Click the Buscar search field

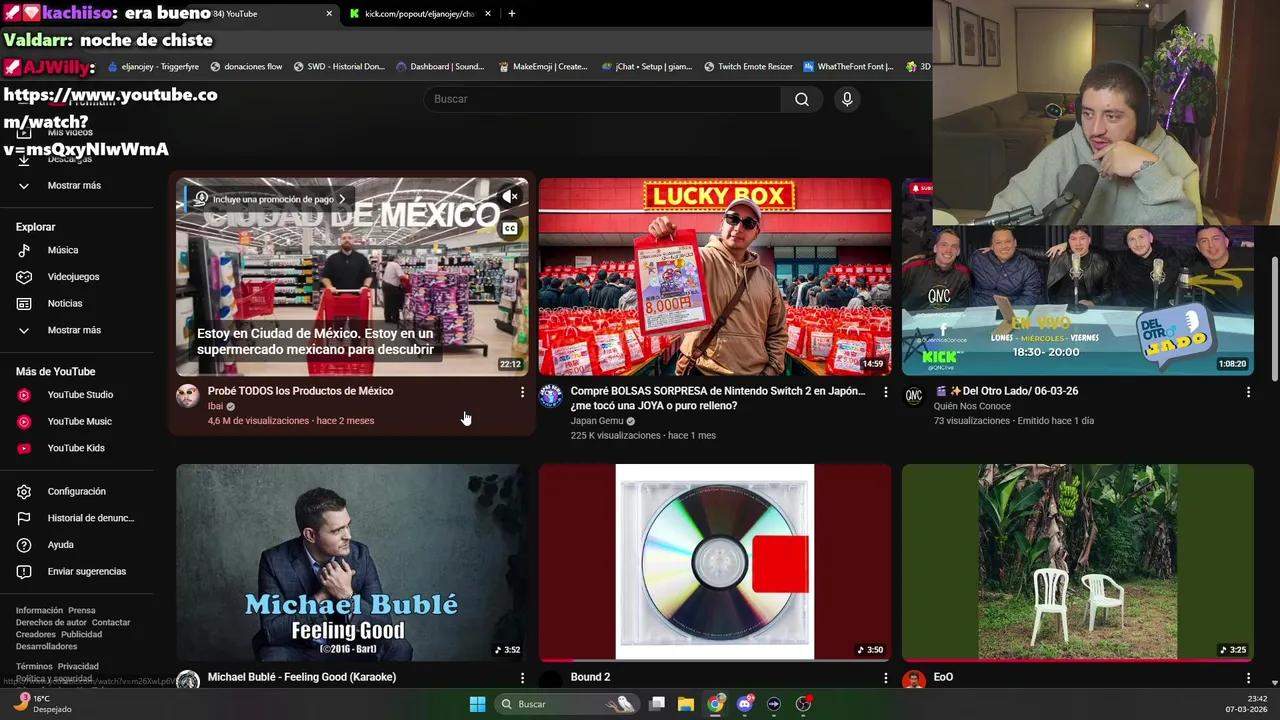pos(603,99)
